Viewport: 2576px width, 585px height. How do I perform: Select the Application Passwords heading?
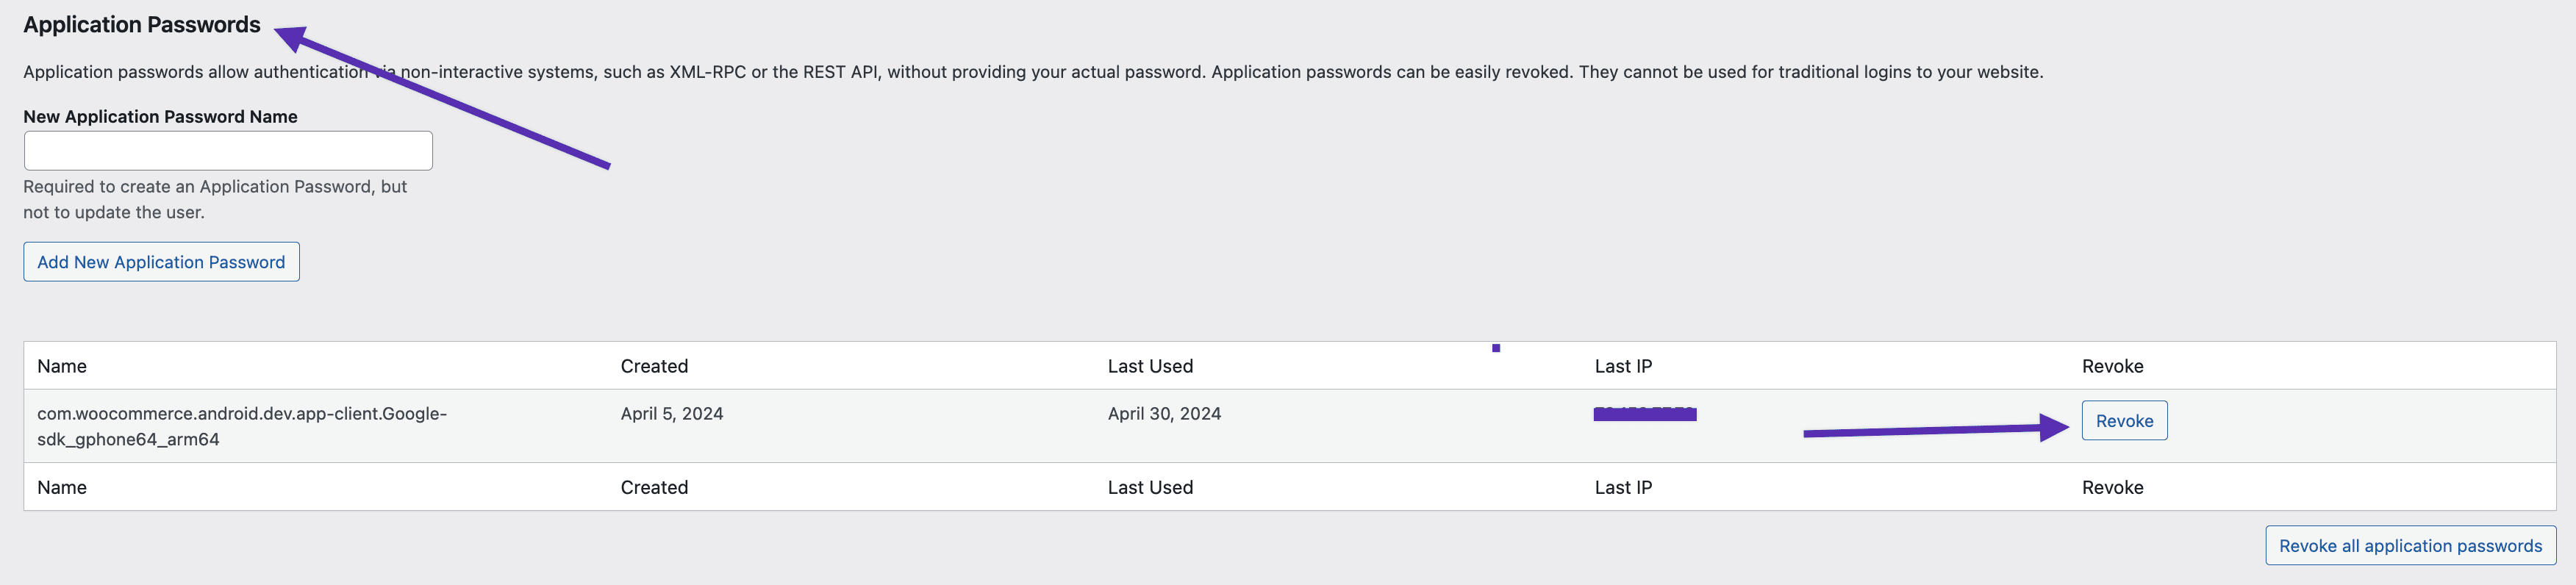tap(140, 23)
